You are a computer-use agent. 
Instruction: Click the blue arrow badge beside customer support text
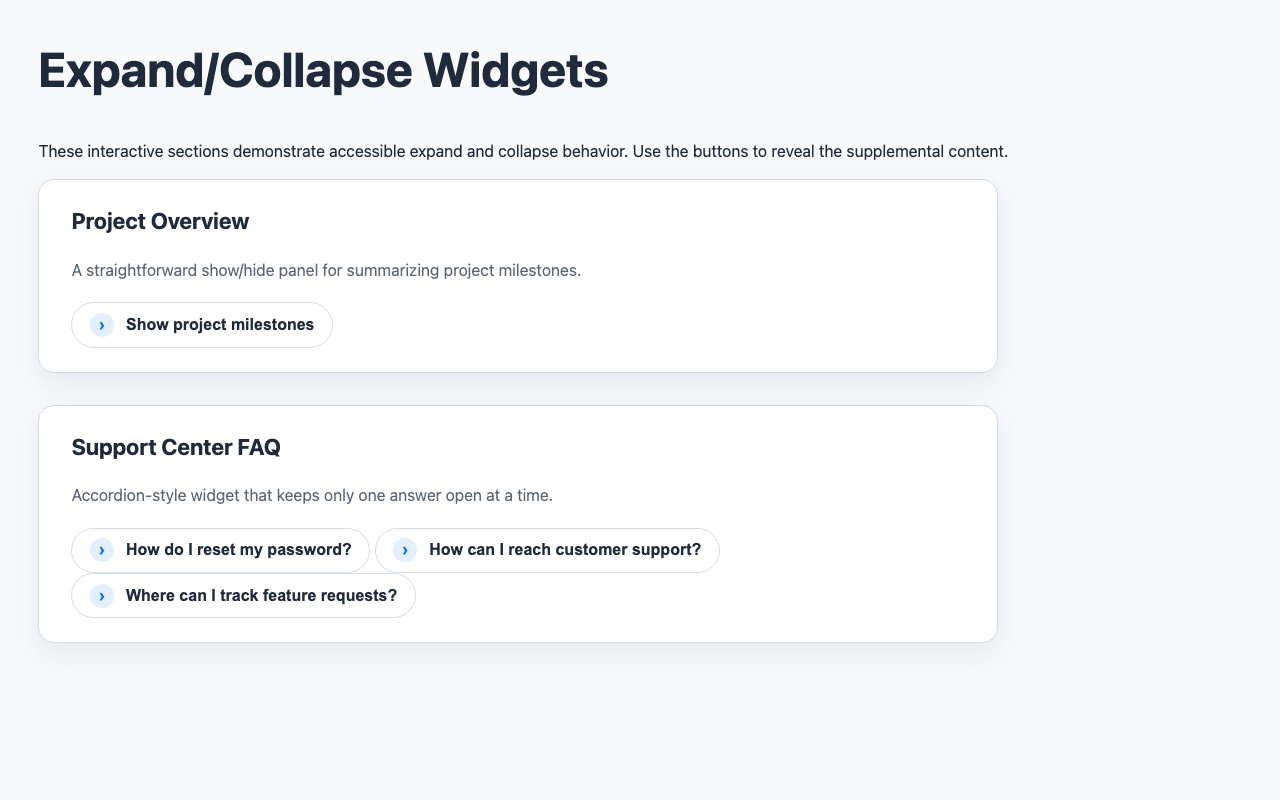click(404, 550)
